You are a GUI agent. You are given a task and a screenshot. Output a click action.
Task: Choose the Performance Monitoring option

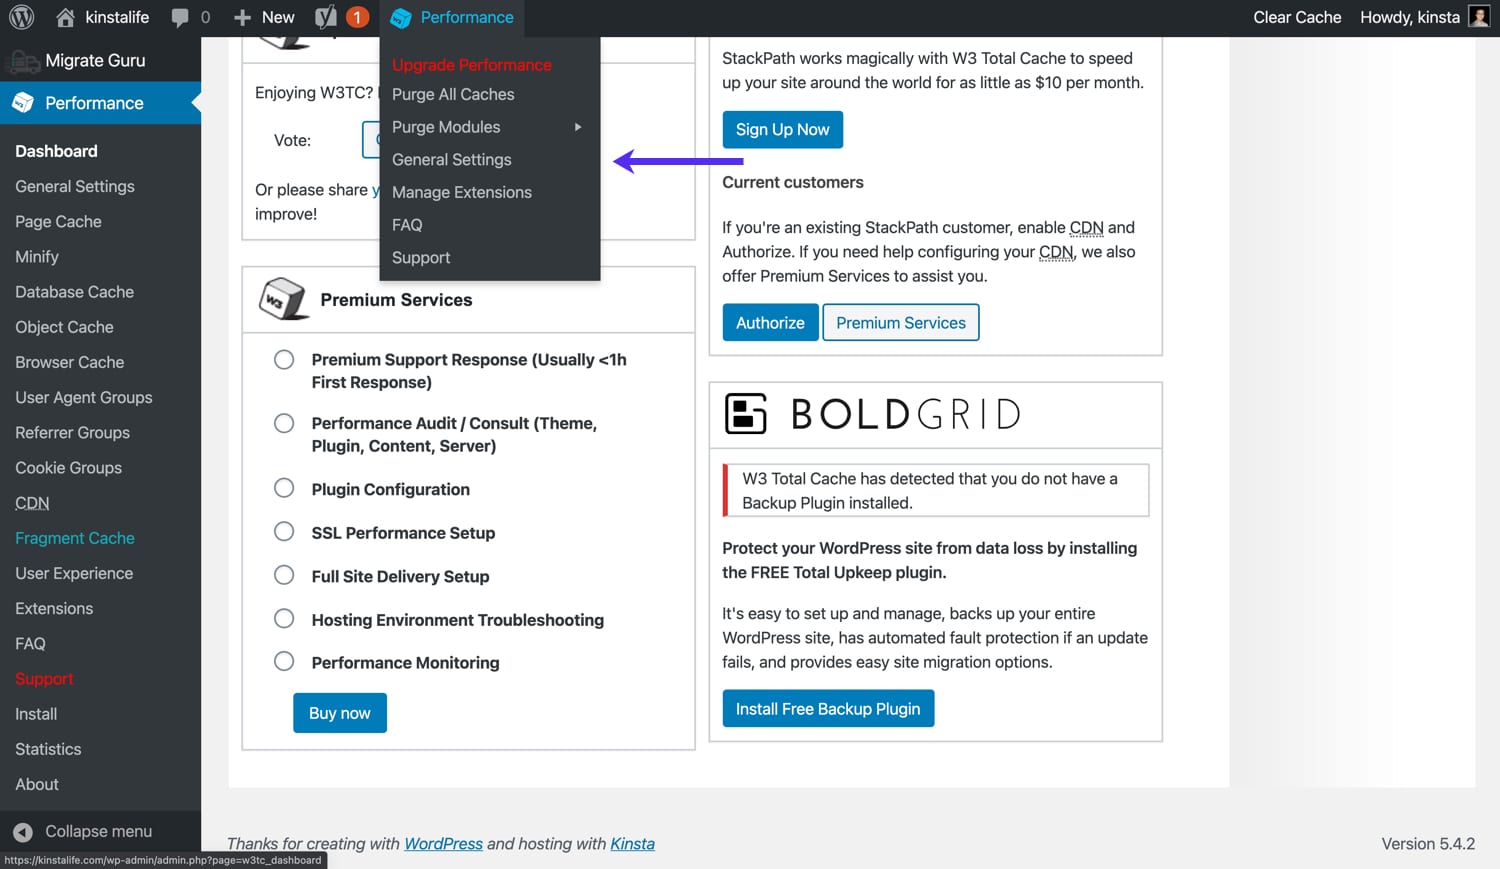click(x=283, y=660)
